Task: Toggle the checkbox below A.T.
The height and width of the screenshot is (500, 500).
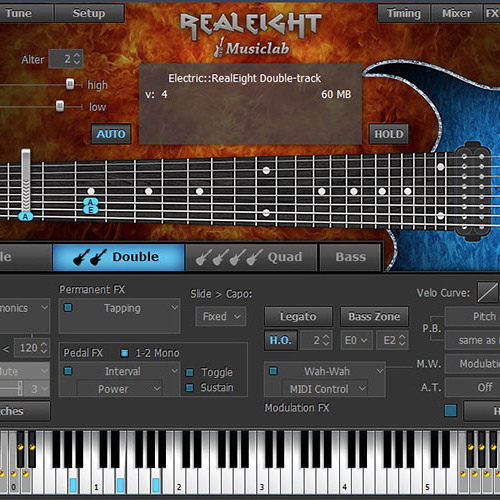Action: [451, 411]
